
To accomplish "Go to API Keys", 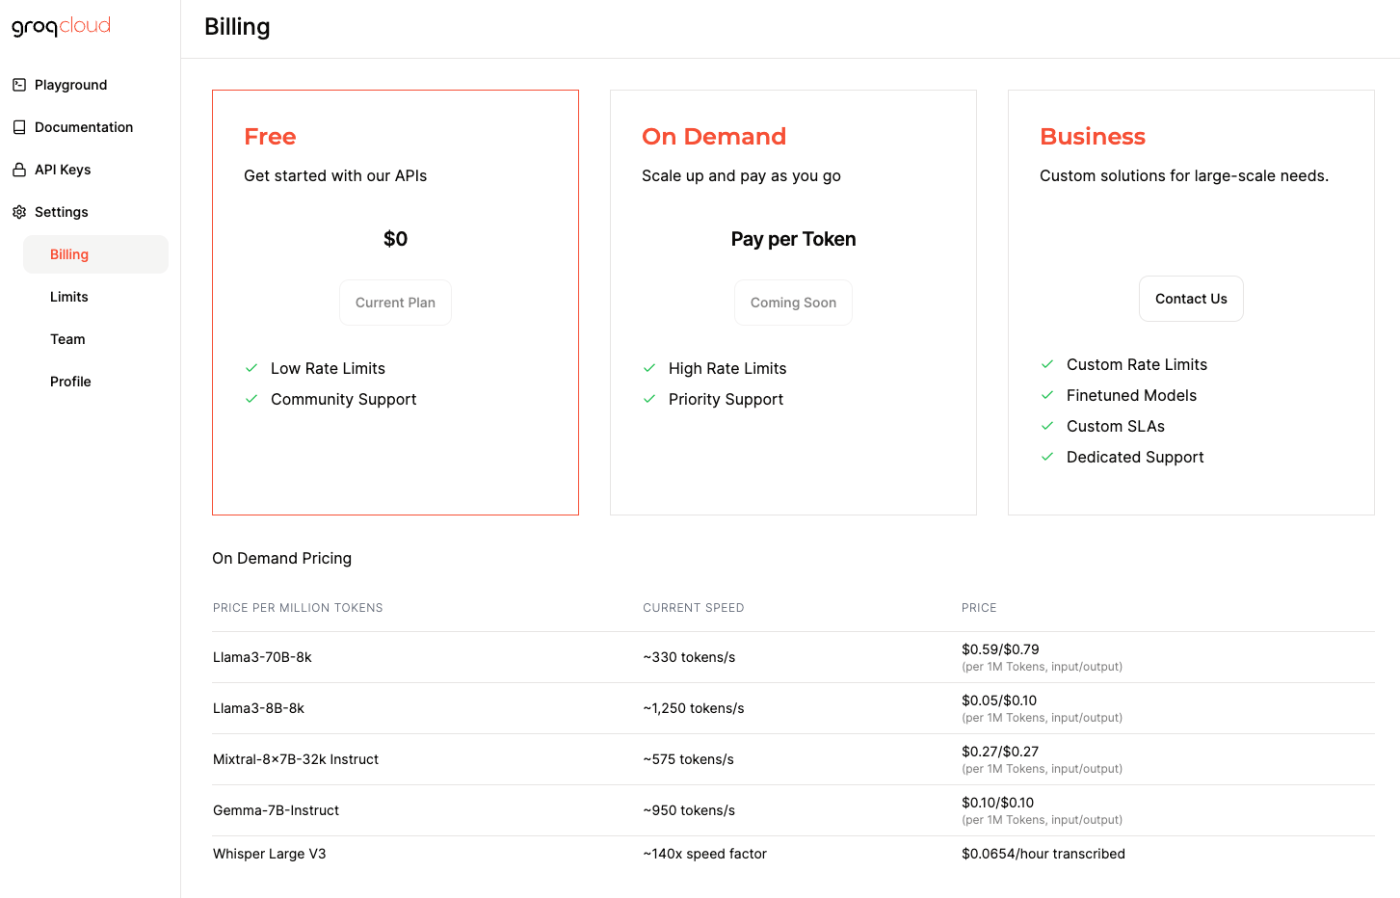I will tap(63, 170).
